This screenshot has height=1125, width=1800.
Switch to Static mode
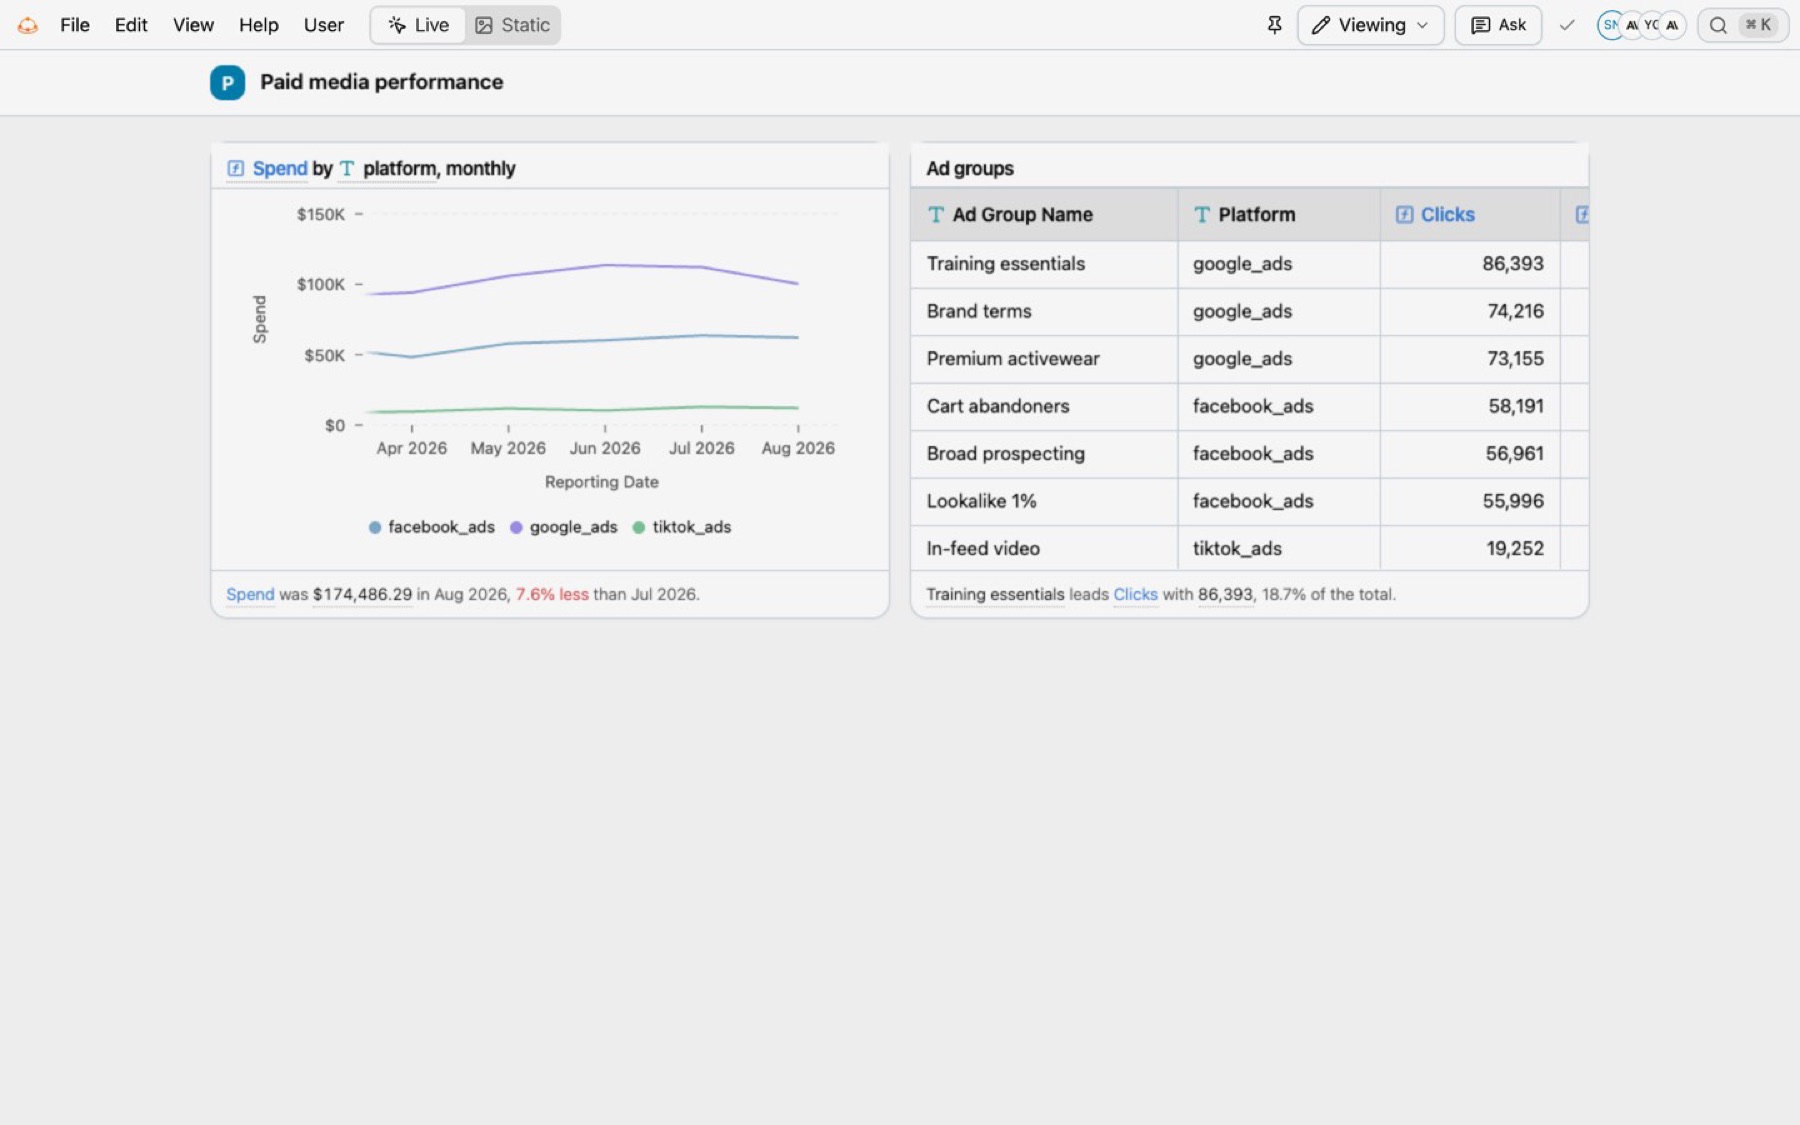coord(512,25)
